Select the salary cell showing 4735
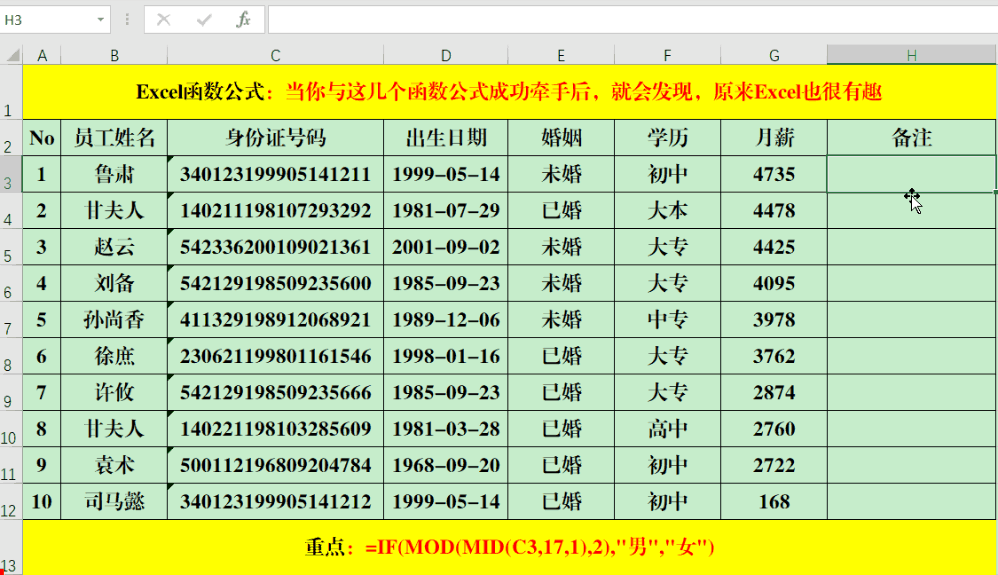Screen dimensions: 998x575 coord(774,174)
